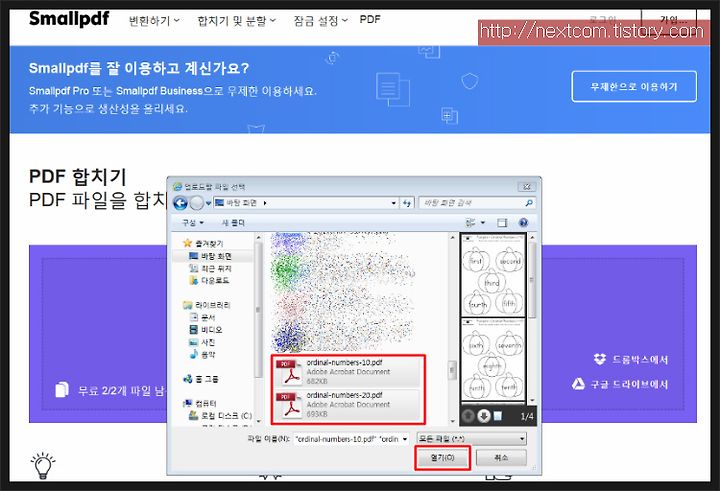Expand the address bar history dropdown

(394, 203)
